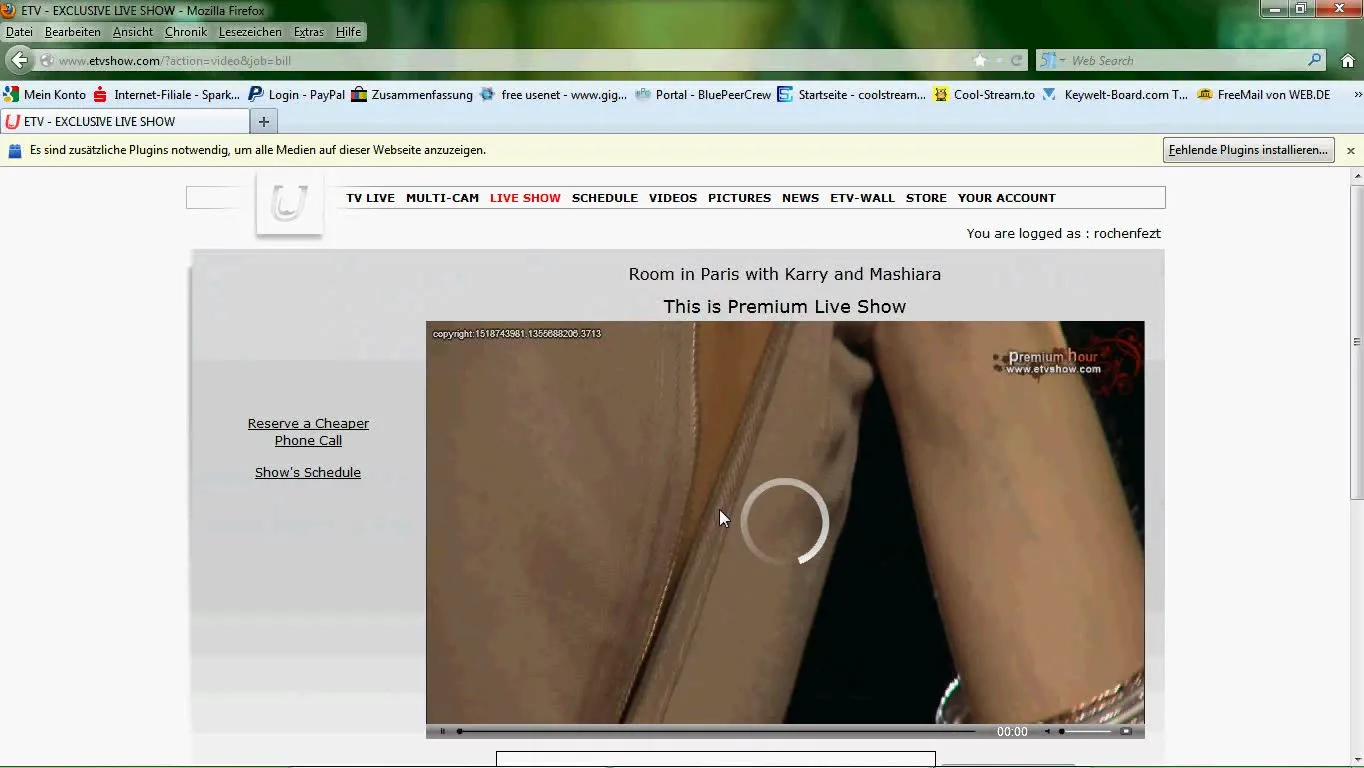Open the Chronik menu
Image resolution: width=1364 pixels, height=768 pixels.
pyautogui.click(x=185, y=32)
